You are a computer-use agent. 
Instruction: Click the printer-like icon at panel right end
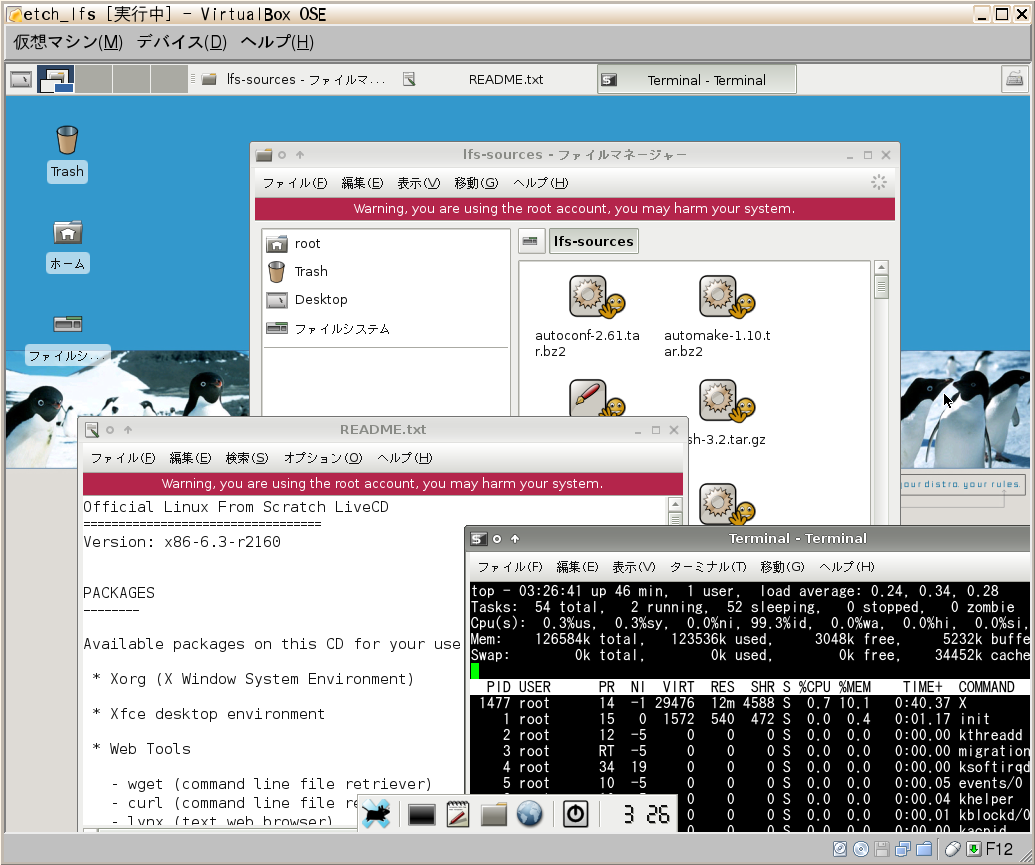click(x=1015, y=80)
